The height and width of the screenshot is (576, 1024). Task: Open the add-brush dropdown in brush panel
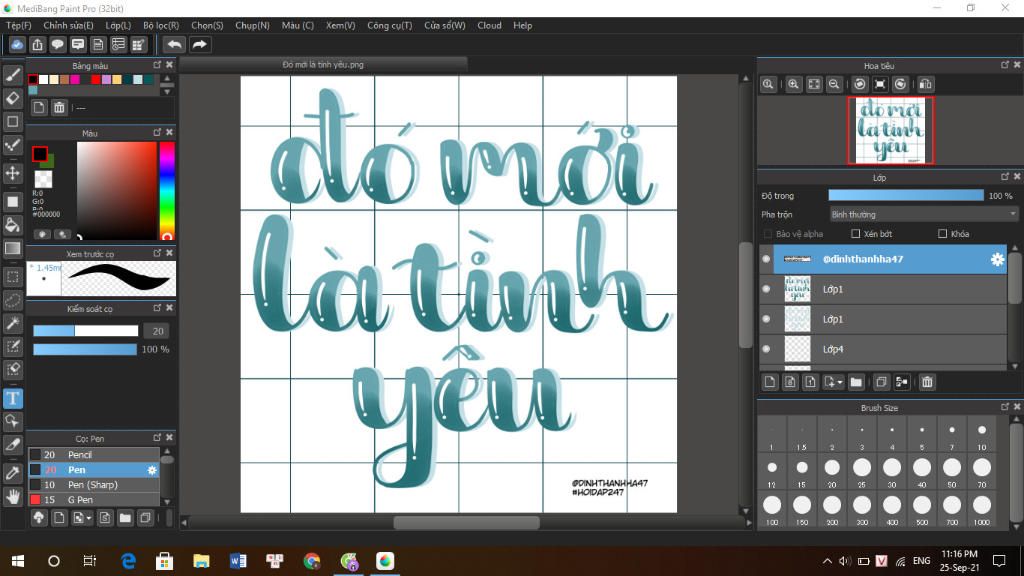(x=89, y=519)
